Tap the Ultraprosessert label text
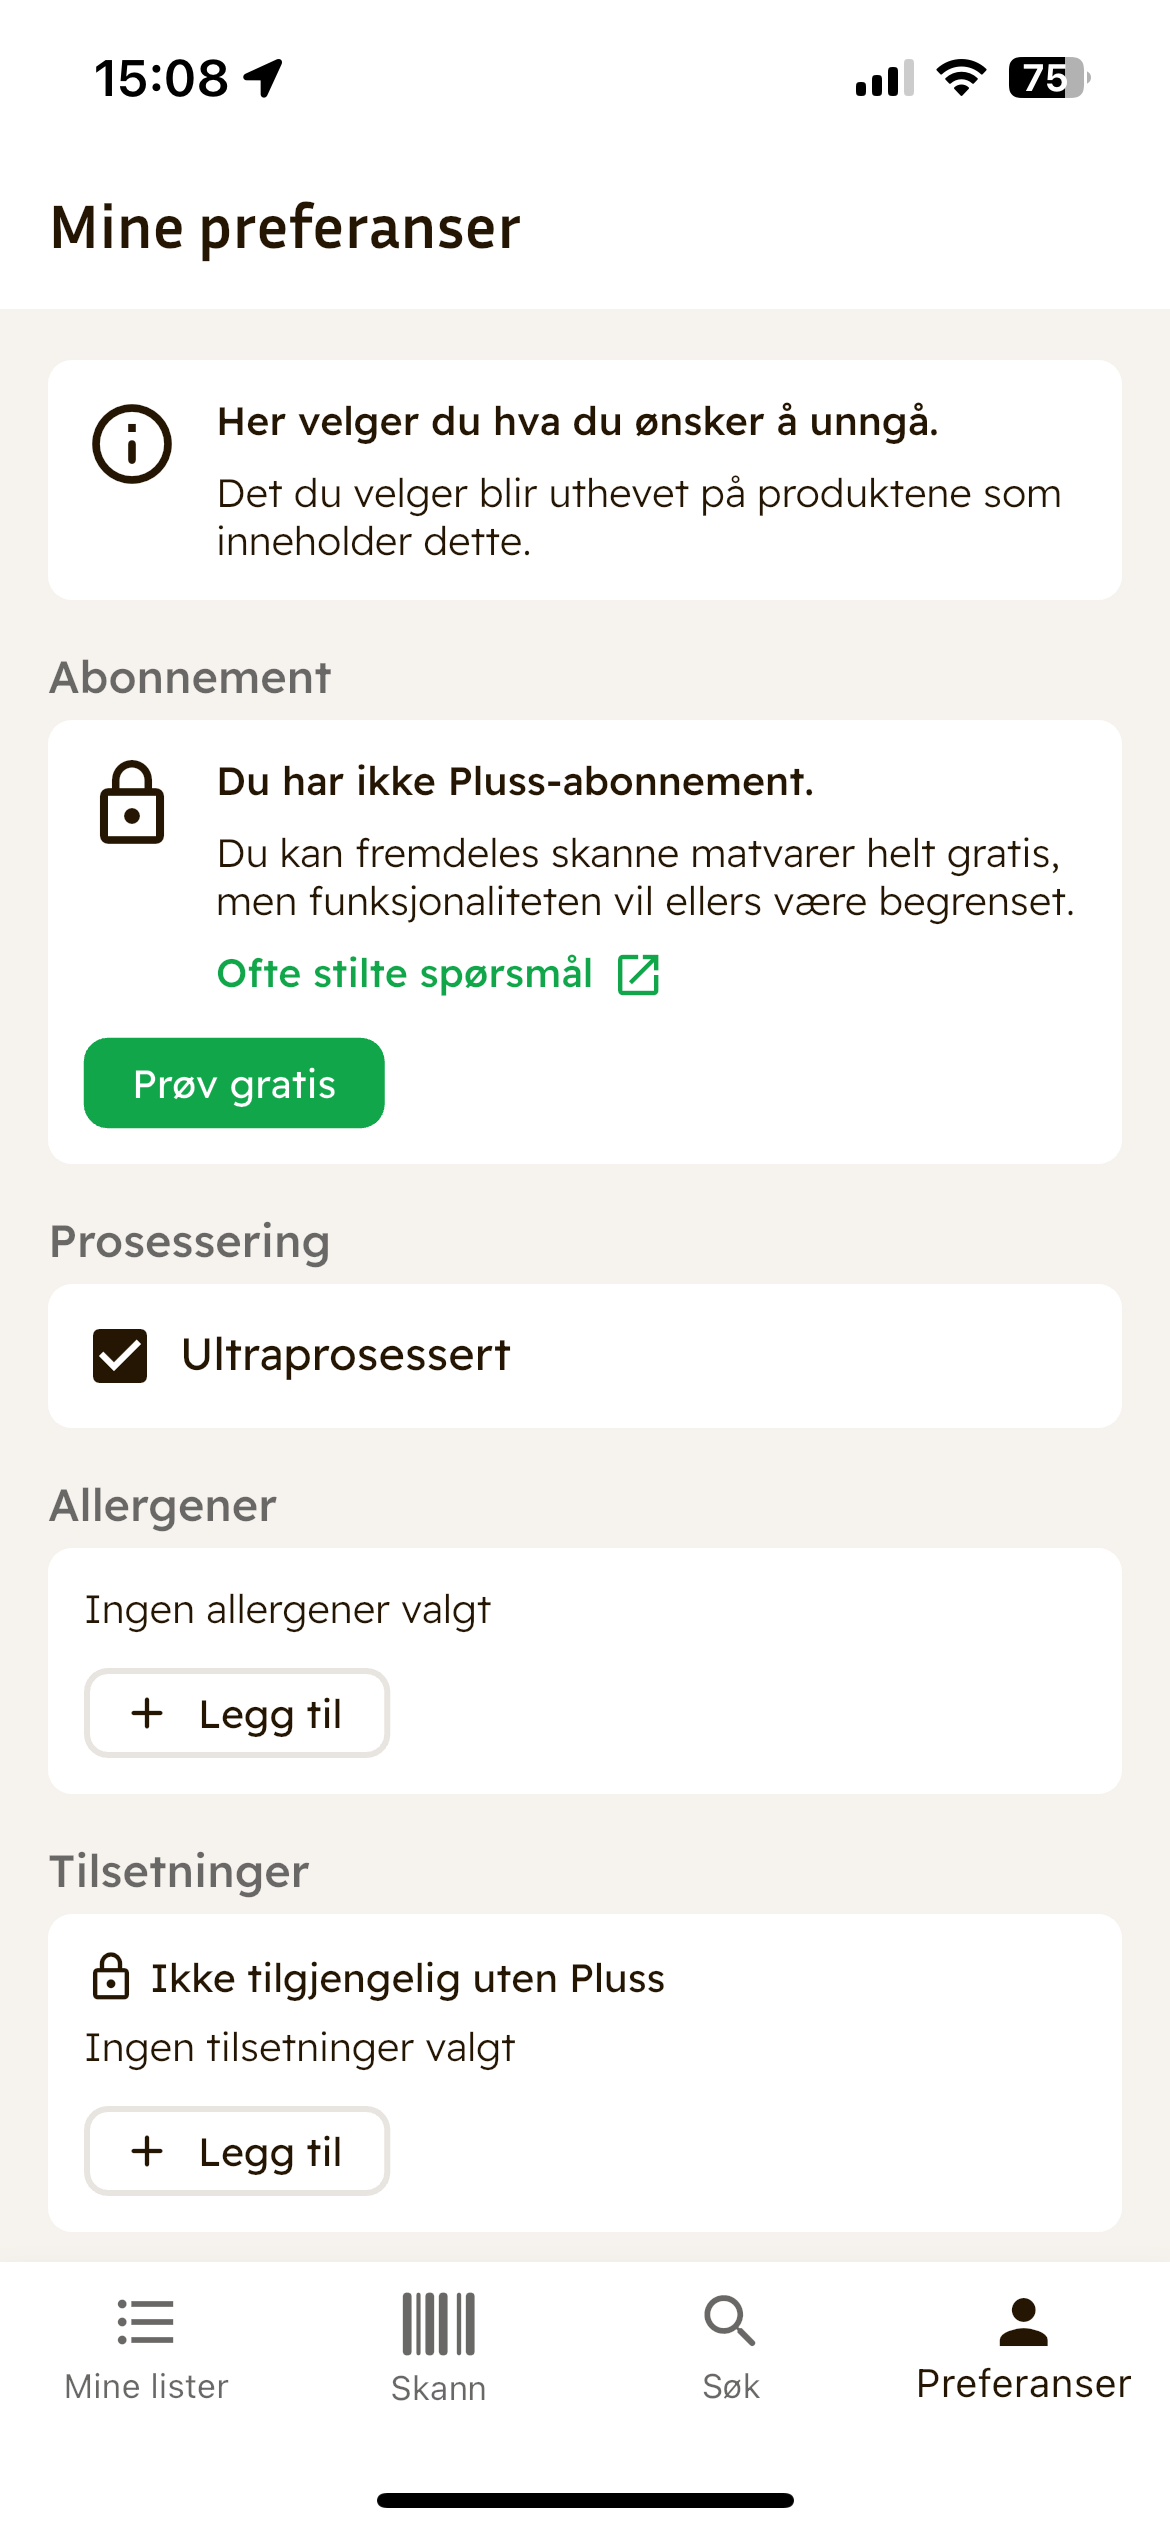 (x=346, y=1356)
